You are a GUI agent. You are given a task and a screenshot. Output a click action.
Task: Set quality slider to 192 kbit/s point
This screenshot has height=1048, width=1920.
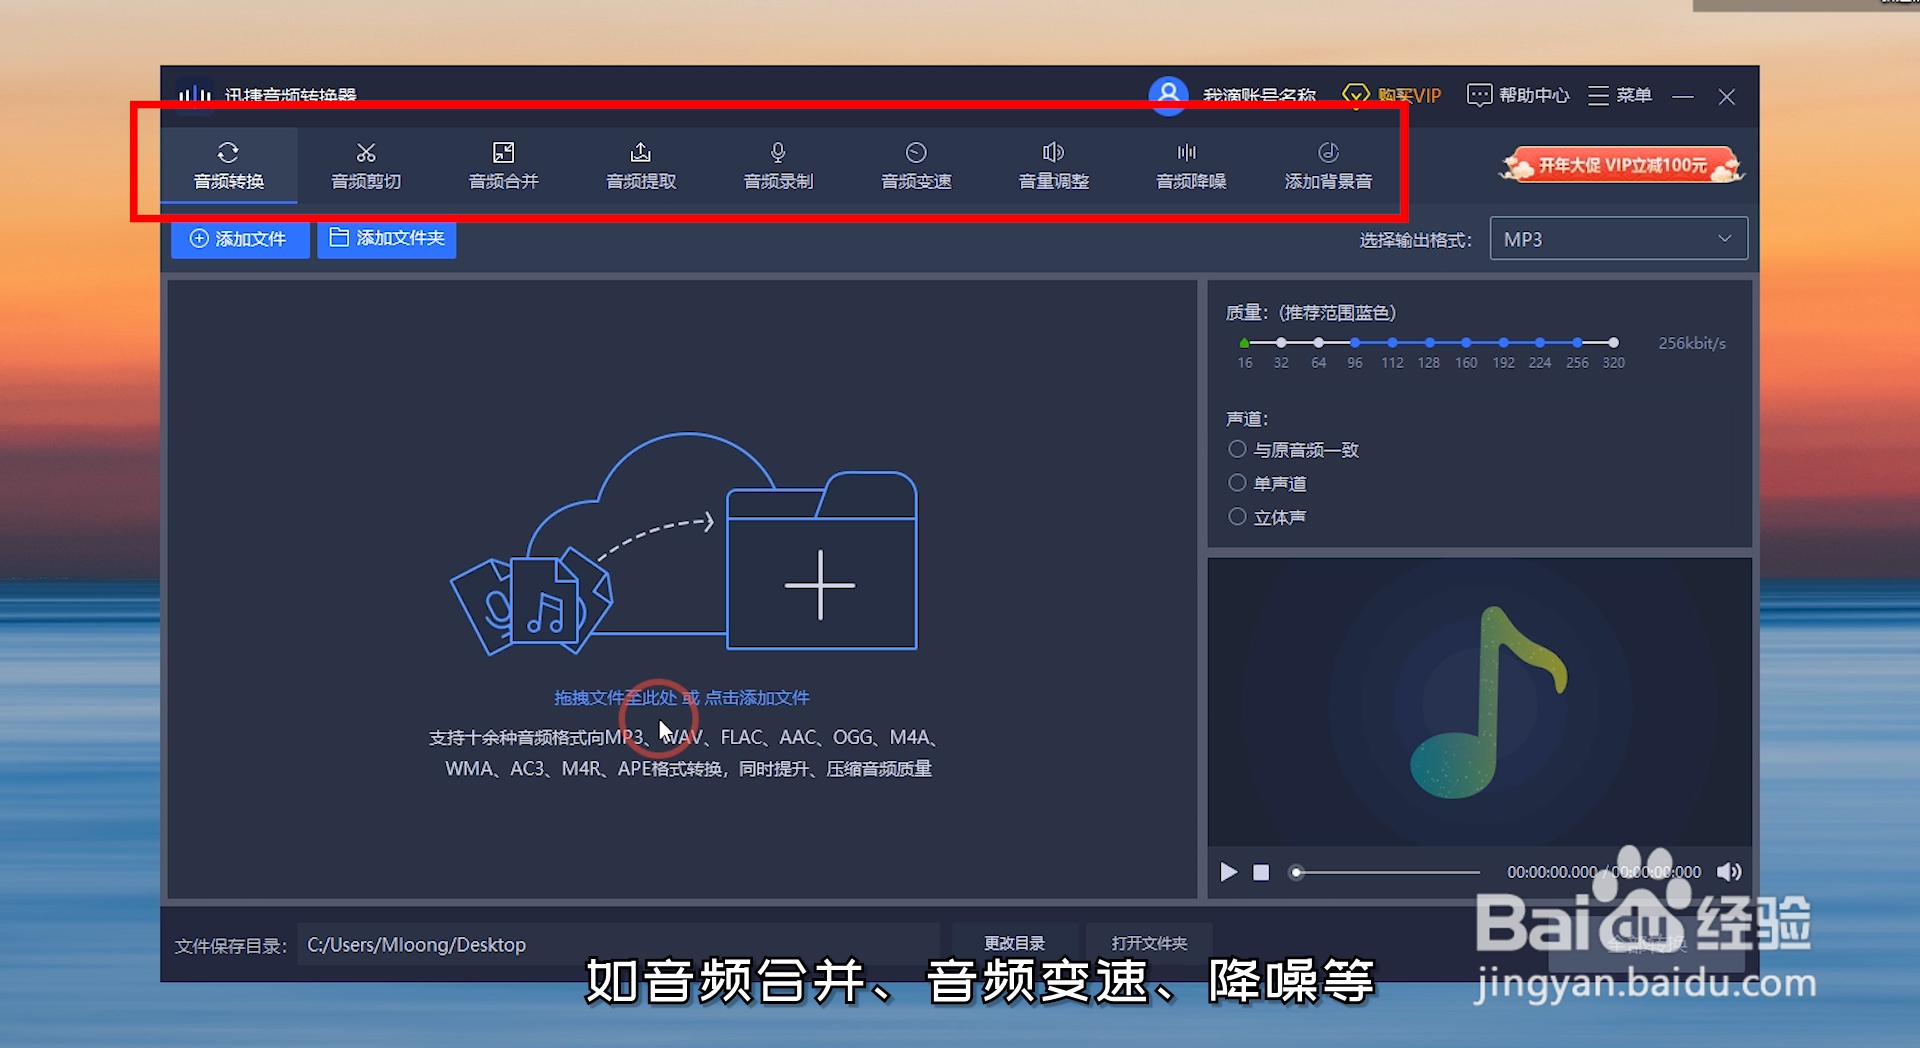[1503, 343]
